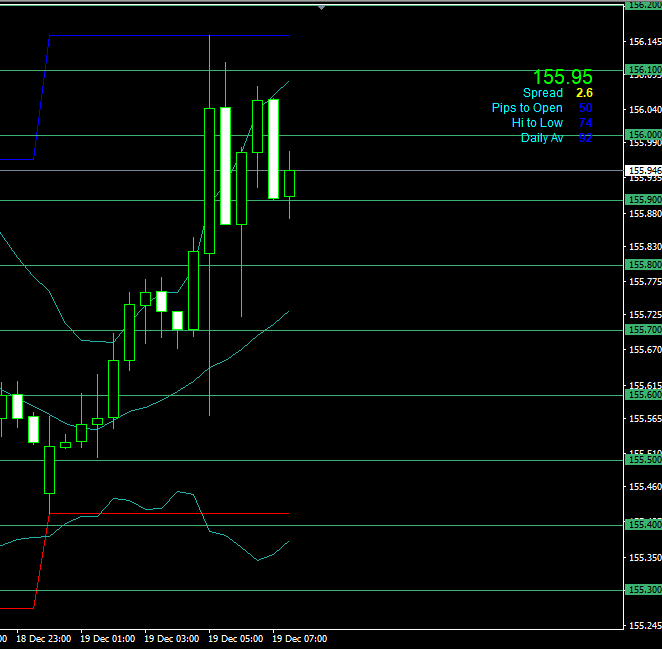The image size is (662, 649).
Task: Click the 155.900 level price tag
Action: coord(642,200)
